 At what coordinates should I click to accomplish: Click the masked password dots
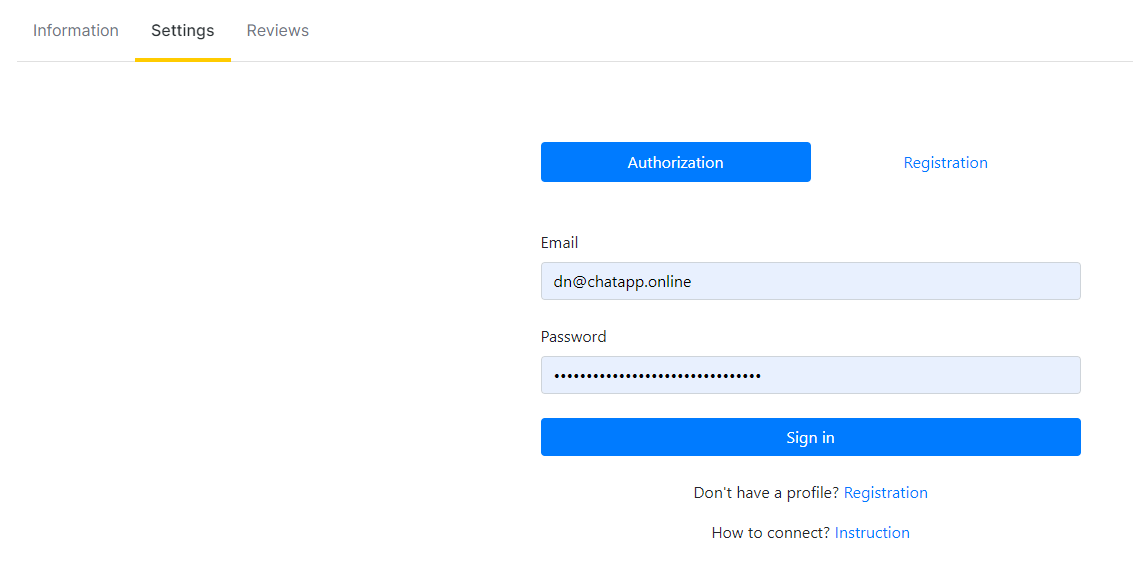tap(658, 376)
